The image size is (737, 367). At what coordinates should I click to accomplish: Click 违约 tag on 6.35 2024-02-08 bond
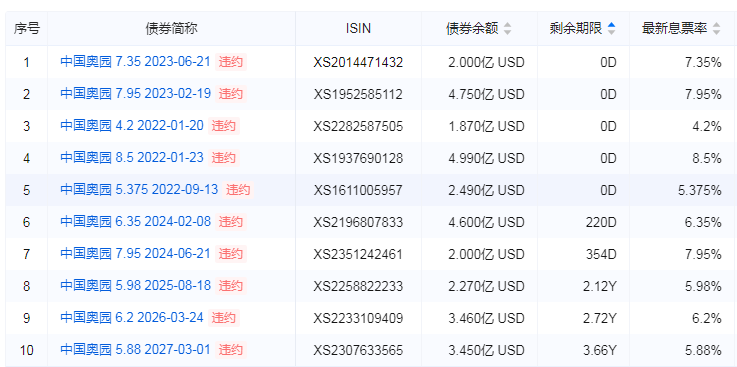click(231, 221)
